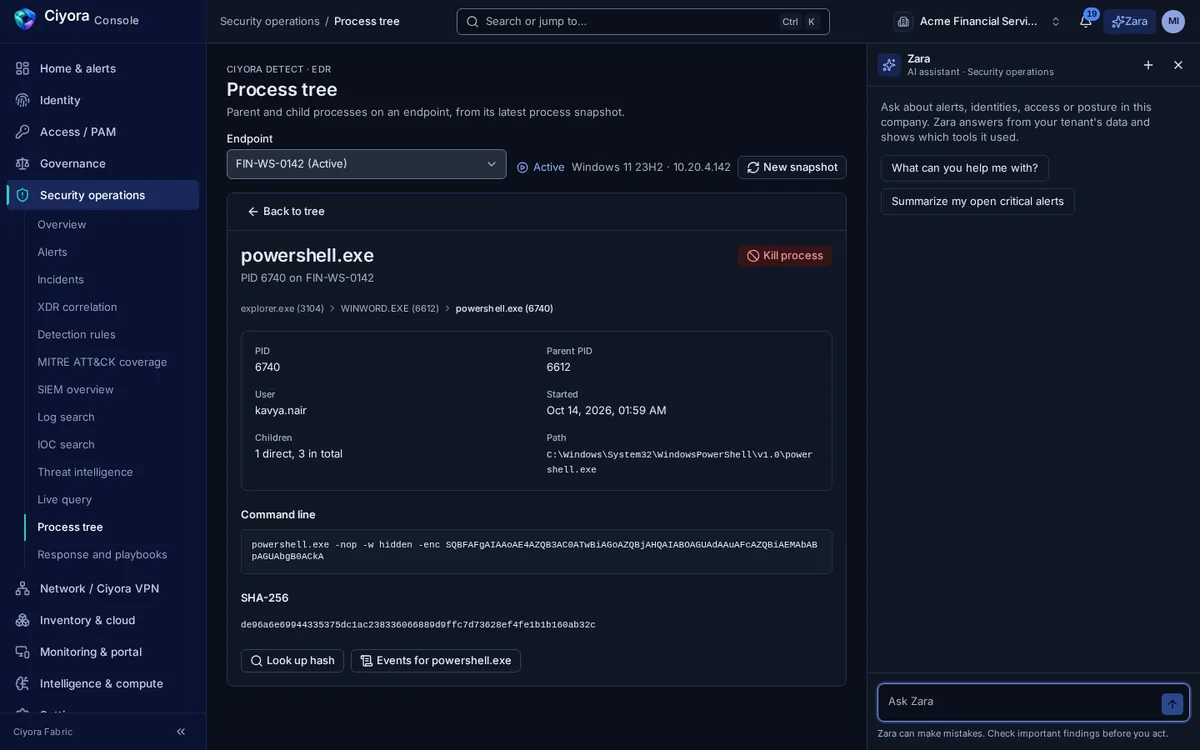This screenshot has width=1200, height=750.
Task: Open the MI user avatar menu
Action: 1173,21
